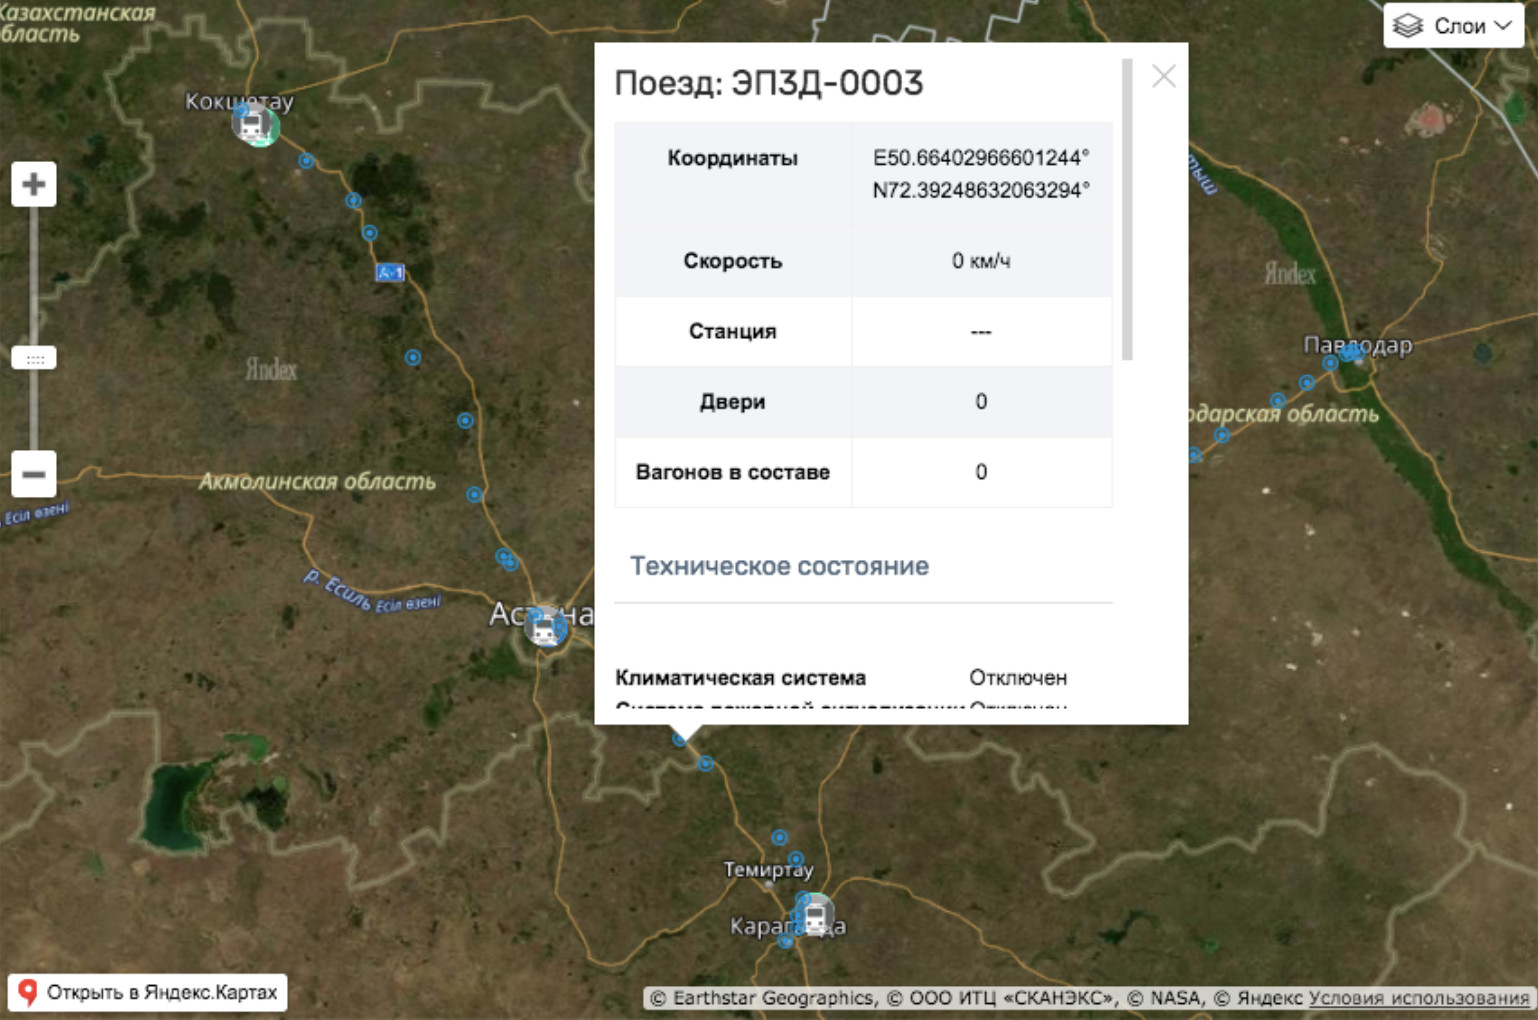Click the station dot under the popup's pointer tip
This screenshot has width=1538, height=1020.
coord(680,739)
